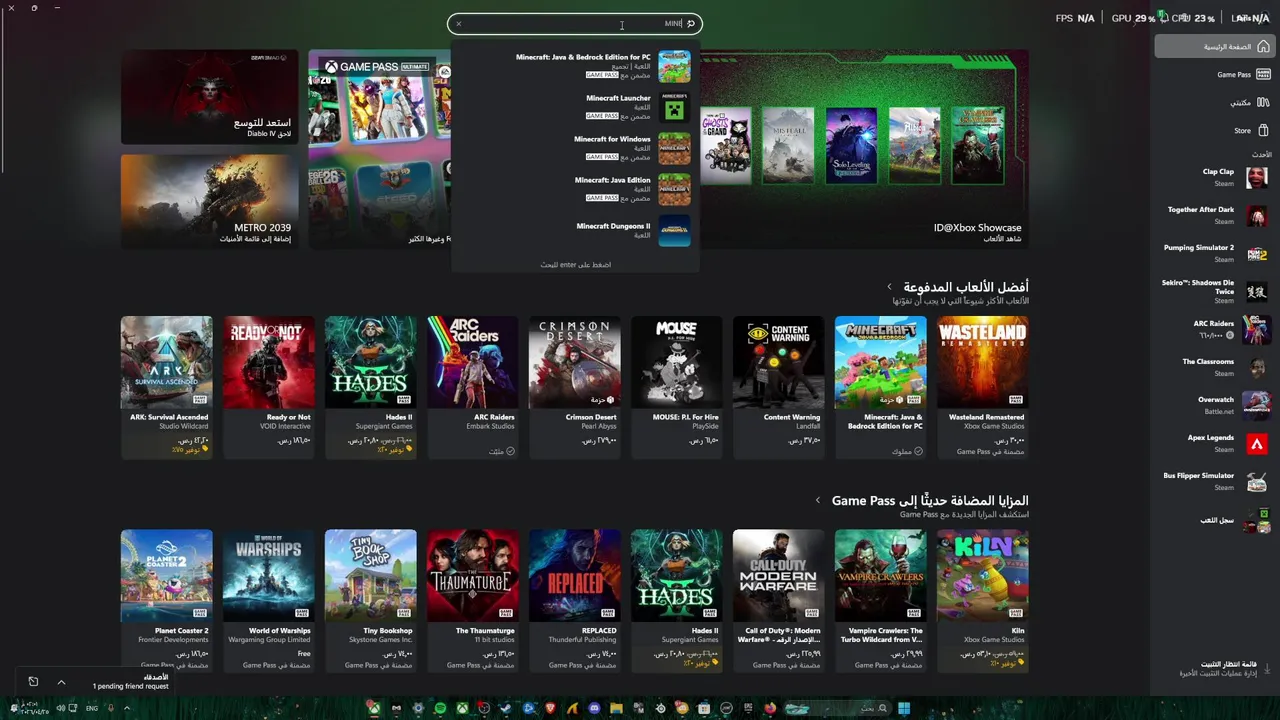
Task: Select Minecraft: Java Edition suggestion
Action: click(575, 189)
